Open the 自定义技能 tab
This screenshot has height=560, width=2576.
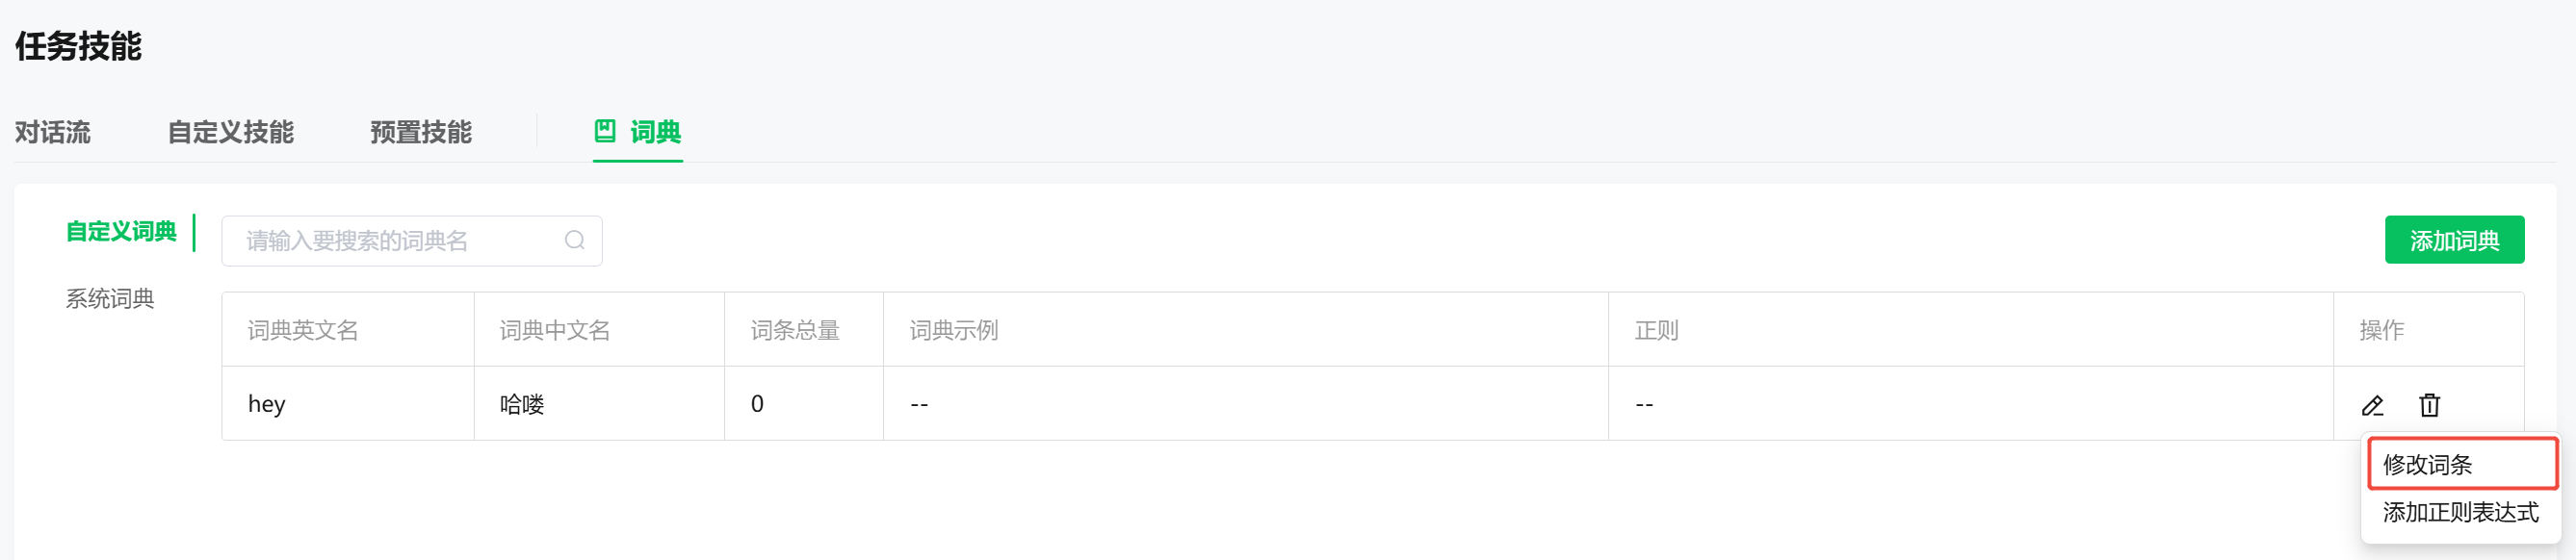230,132
